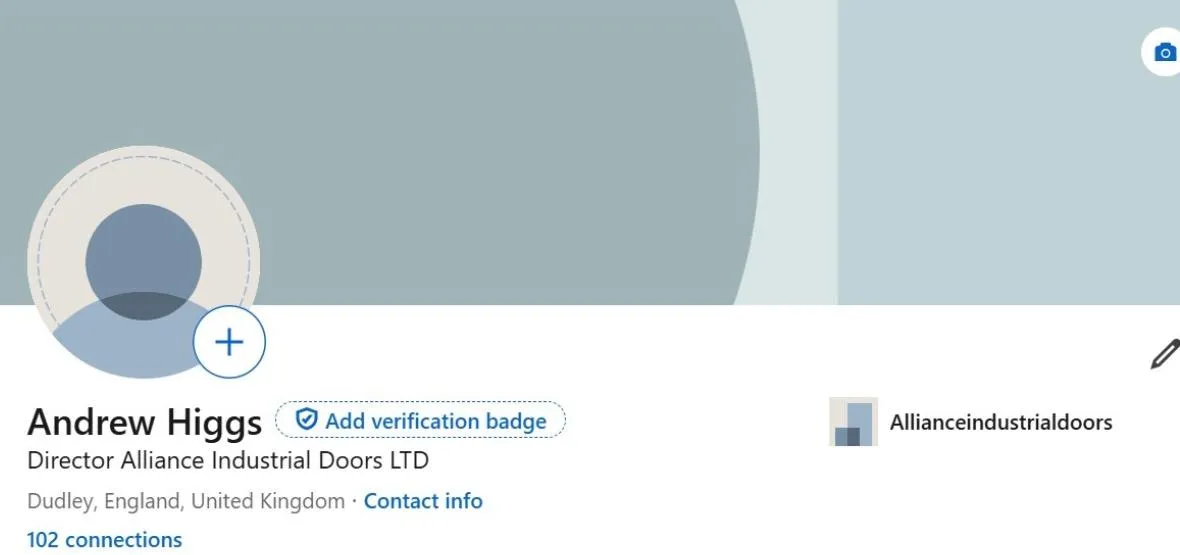This screenshot has height=555, width=1180.
Task: Select the Director Alliance Industrial Doors LTD headline
Action: (228, 460)
